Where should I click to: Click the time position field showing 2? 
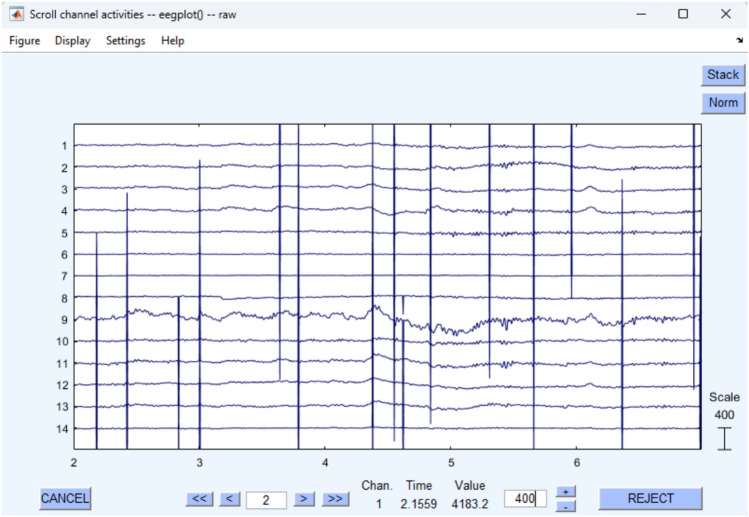(x=266, y=500)
